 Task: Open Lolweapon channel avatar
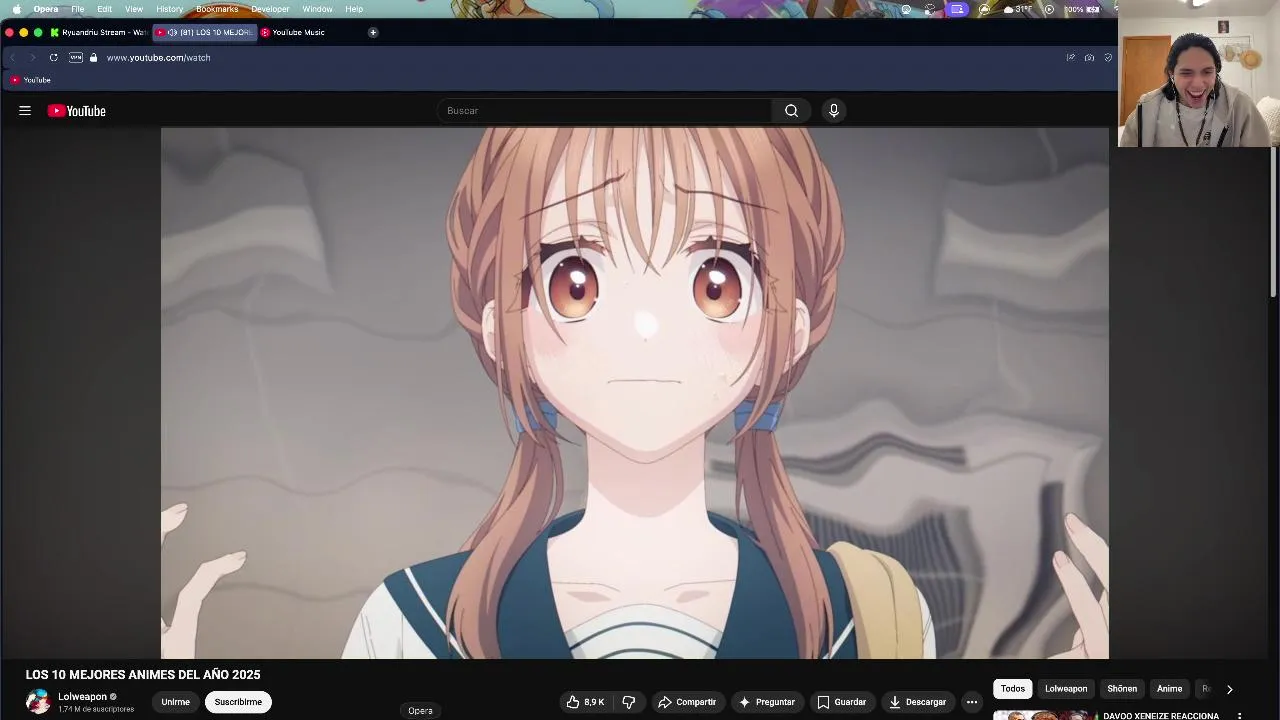[38, 702]
